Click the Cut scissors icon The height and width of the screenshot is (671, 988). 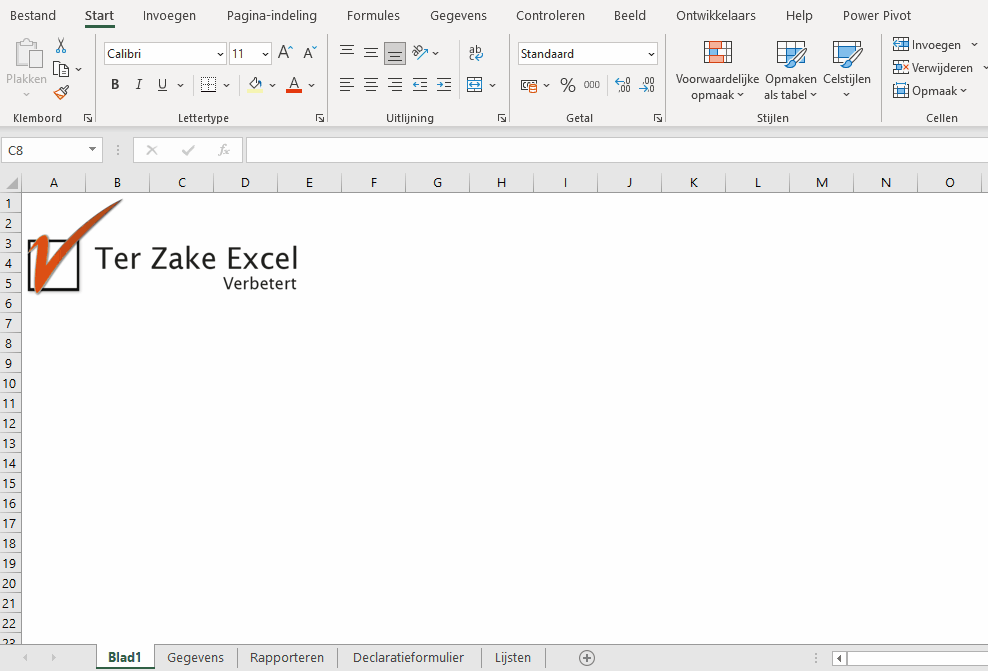(x=61, y=45)
